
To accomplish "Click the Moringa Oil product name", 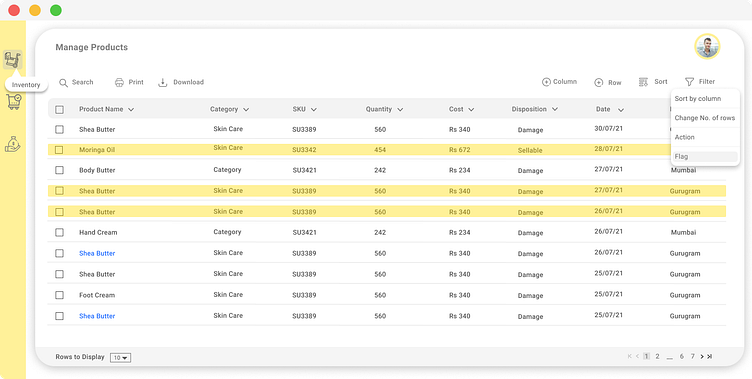I will click(x=97, y=150).
